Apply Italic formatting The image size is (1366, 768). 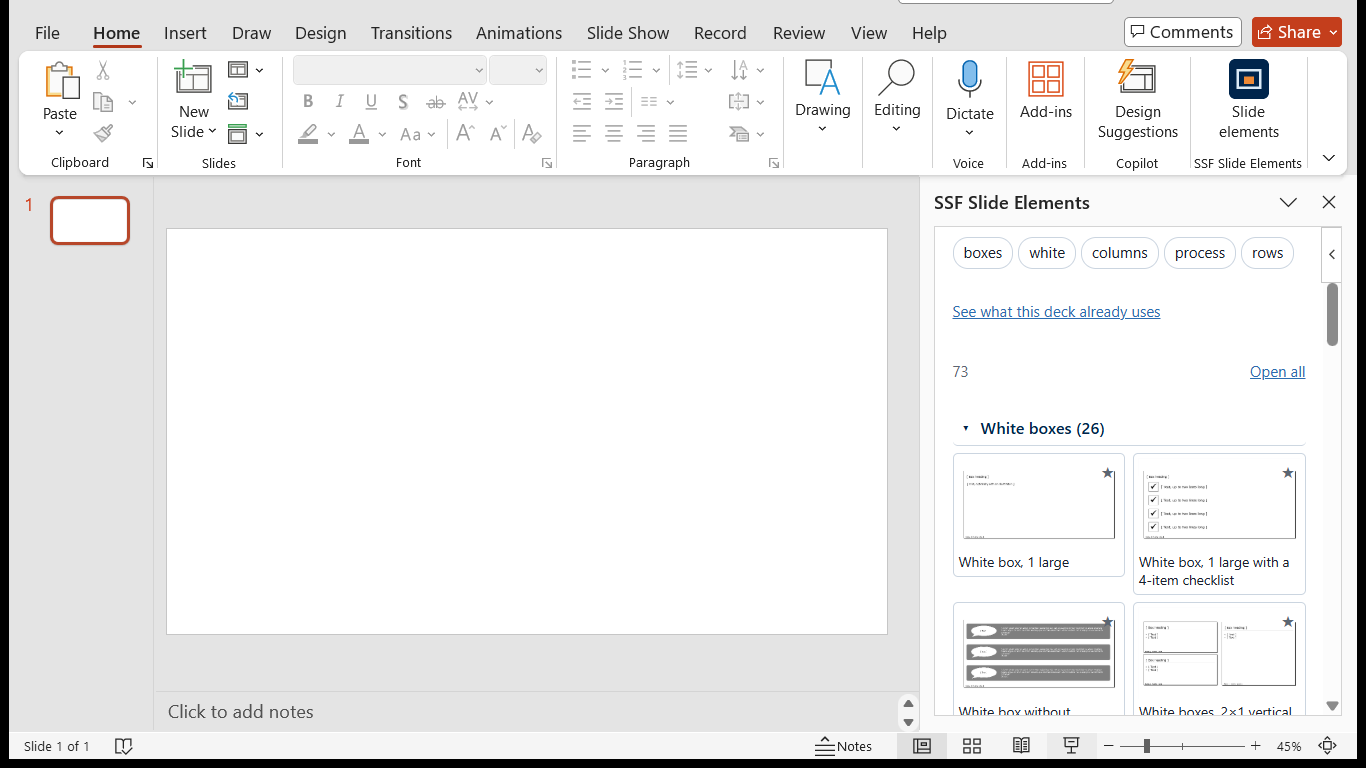(340, 102)
